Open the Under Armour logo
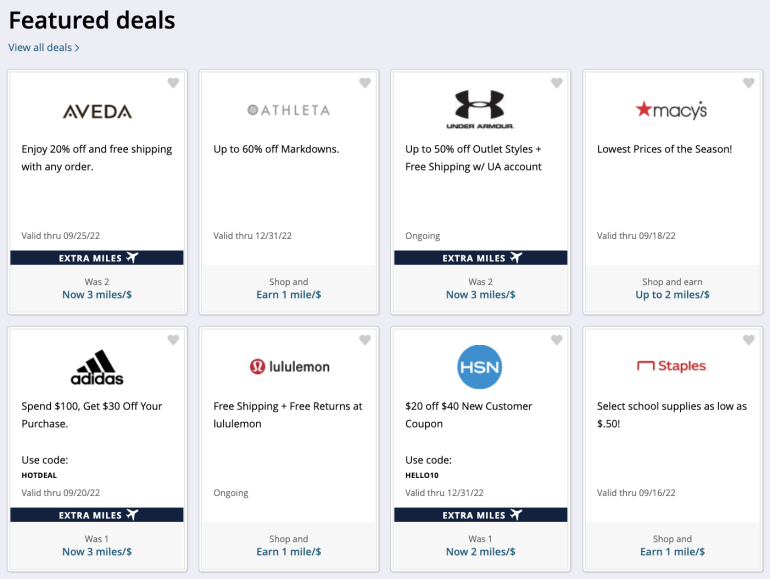This screenshot has height=579, width=770. coord(480,109)
